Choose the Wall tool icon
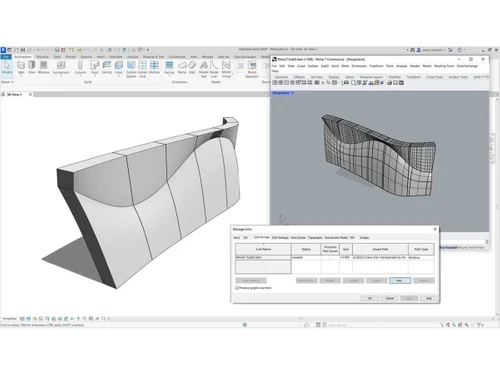The image size is (500, 375). pyautogui.click(x=21, y=65)
